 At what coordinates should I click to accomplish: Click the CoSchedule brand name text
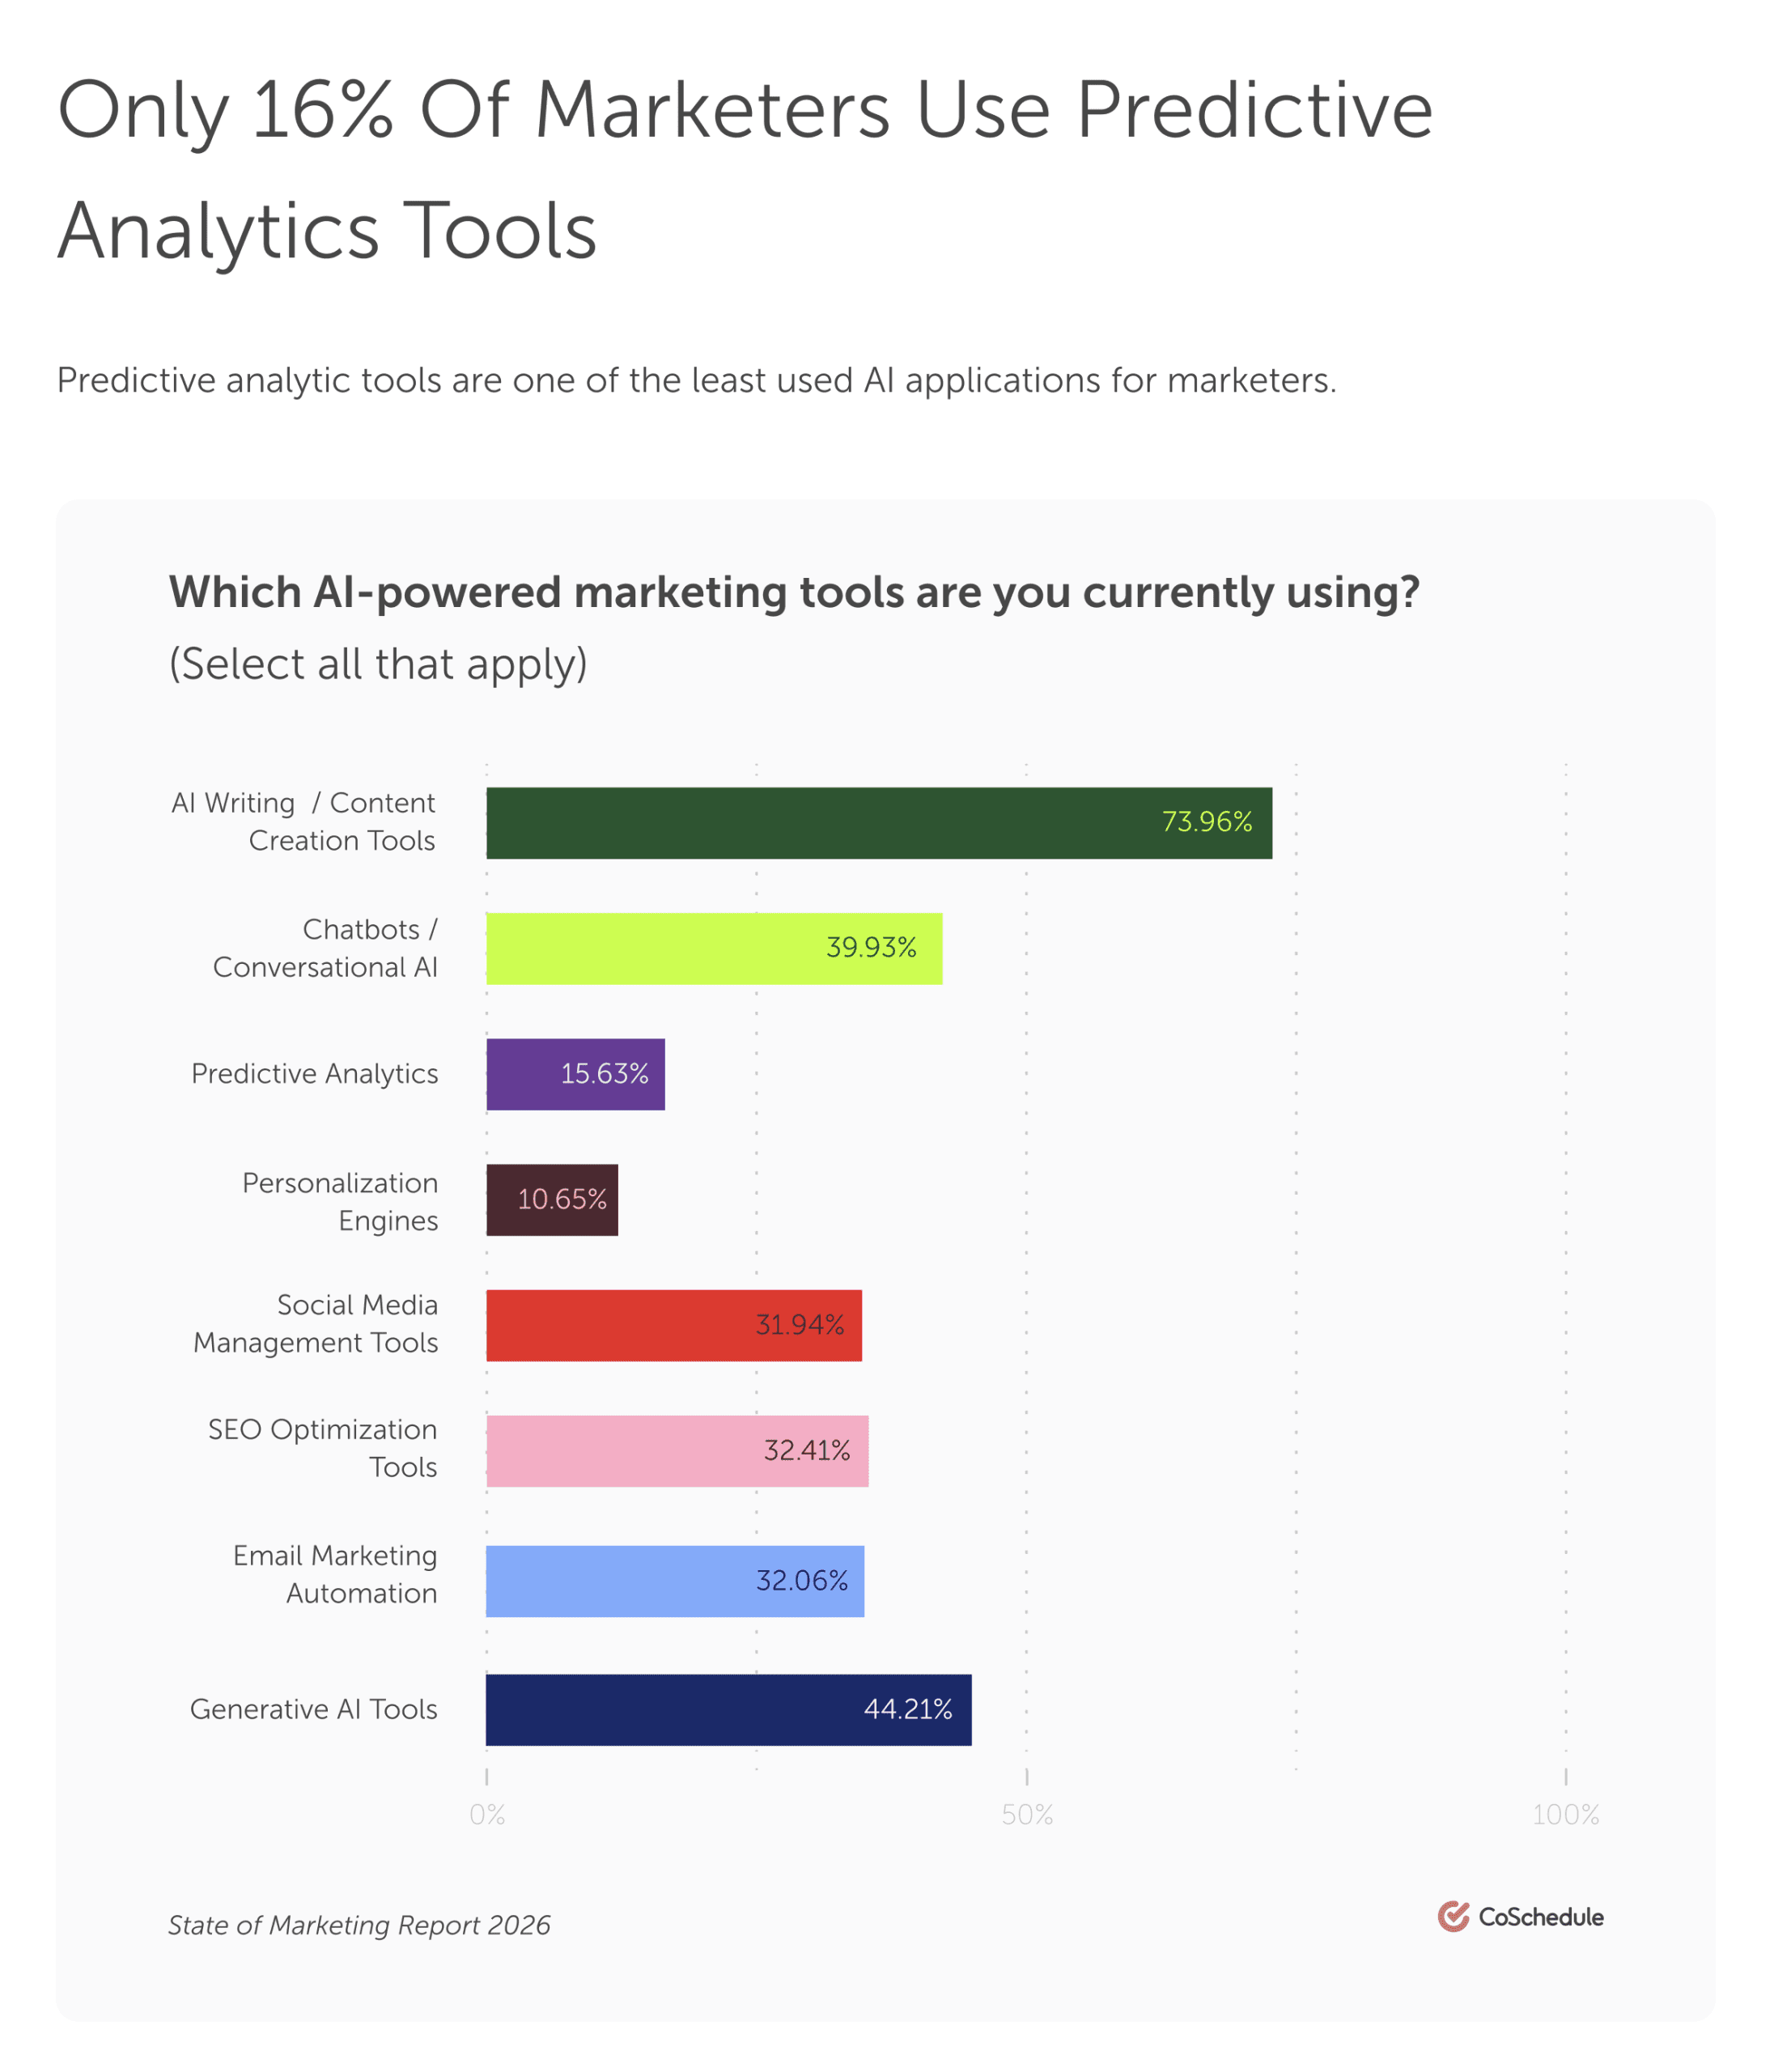(x=1540, y=1917)
